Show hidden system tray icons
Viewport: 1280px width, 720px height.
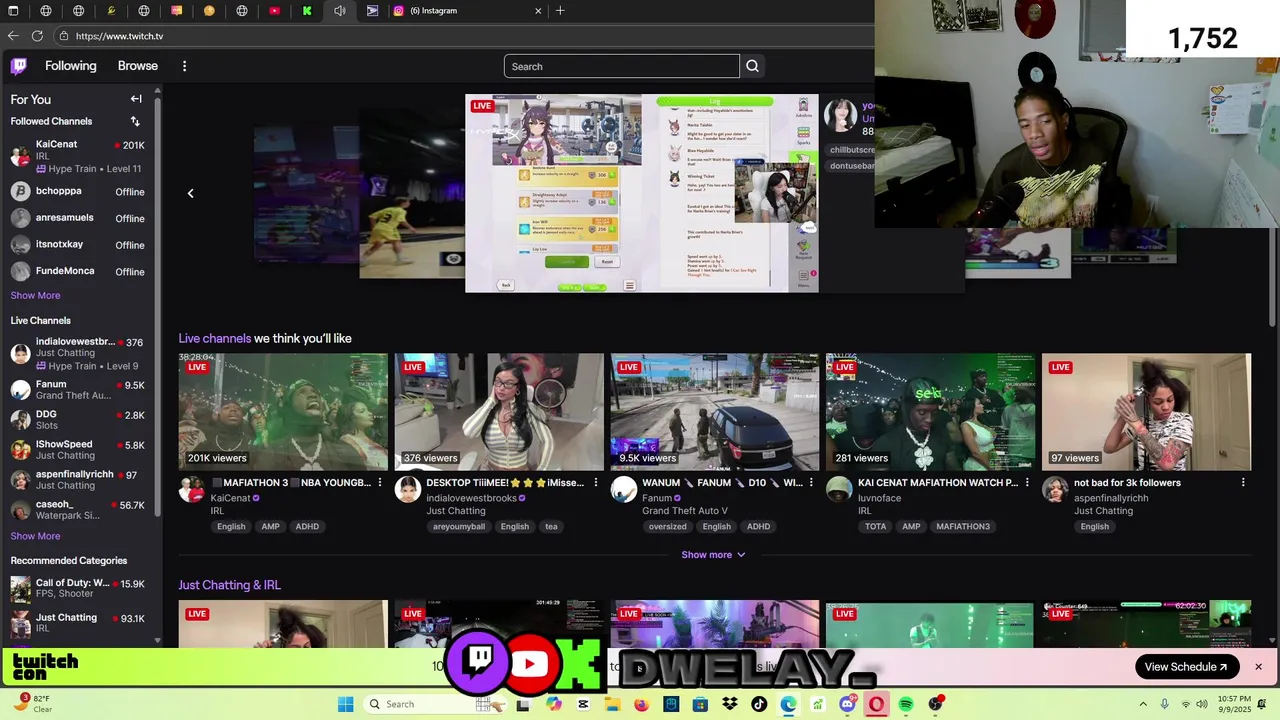(x=1143, y=704)
